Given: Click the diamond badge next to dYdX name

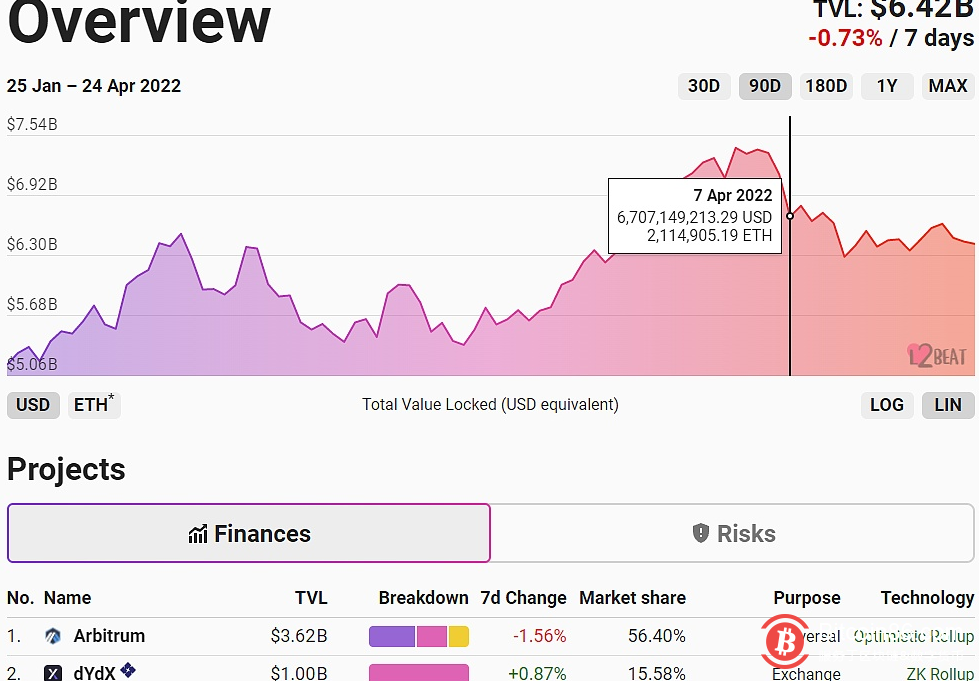Looking at the screenshot, I should click(x=128, y=671).
